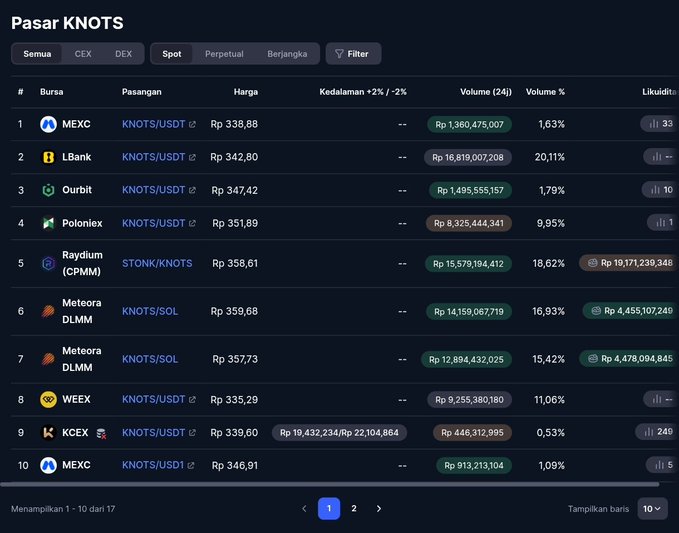Open the external link icon for MEXC KNOTS/USDT
This screenshot has width=679, height=533.
click(x=192, y=125)
